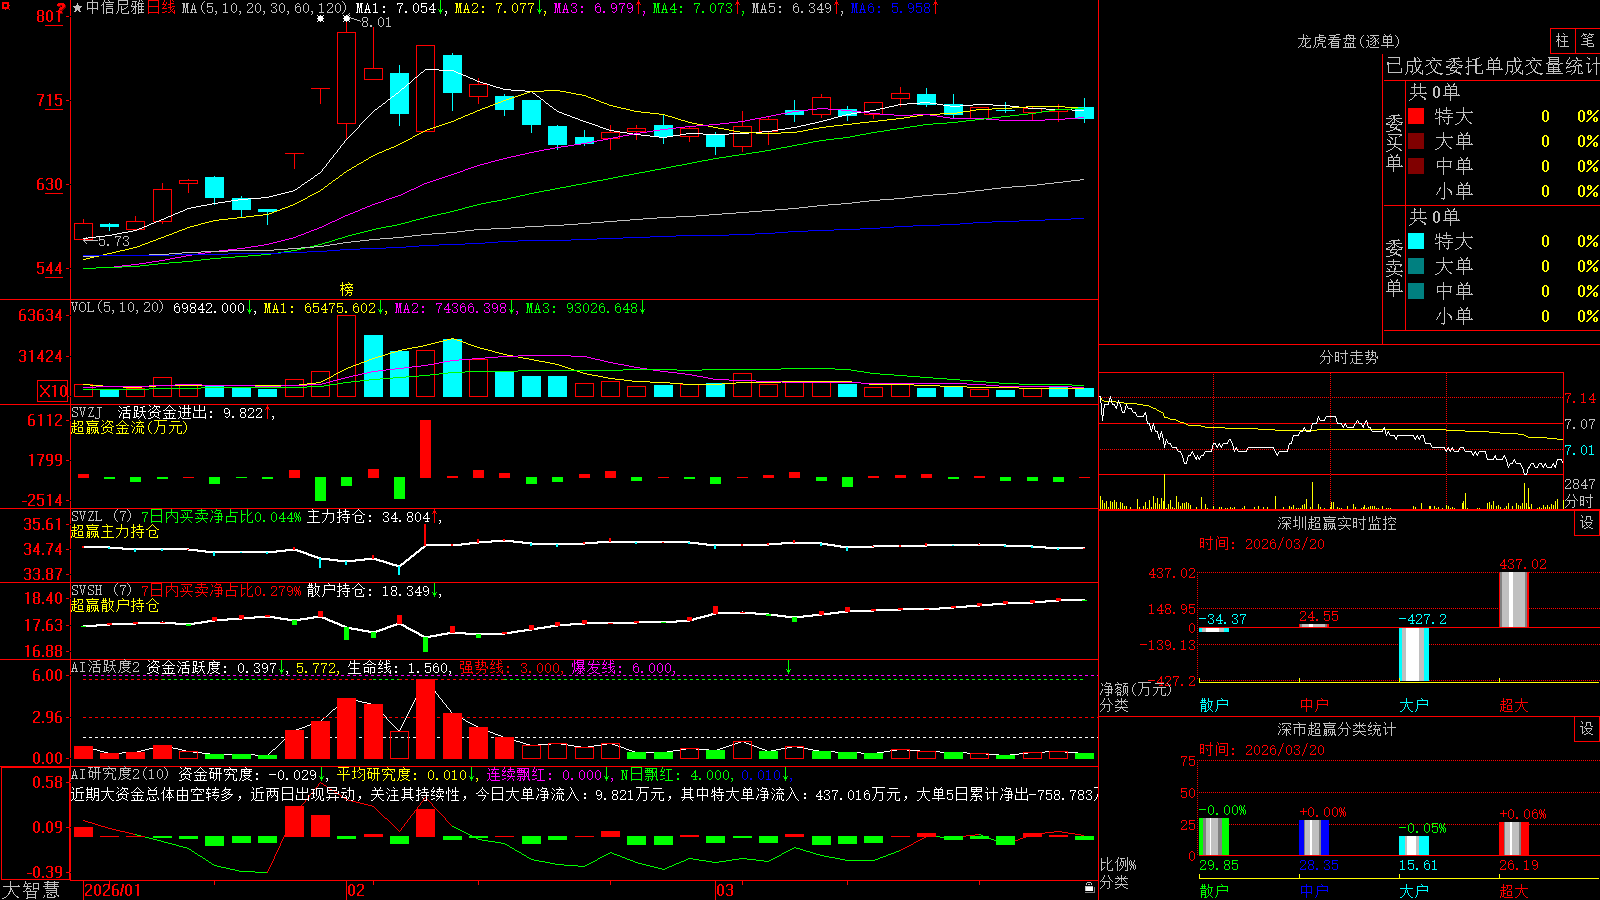
Task: Click the 超赢主力持仓 label
Action: [115, 531]
